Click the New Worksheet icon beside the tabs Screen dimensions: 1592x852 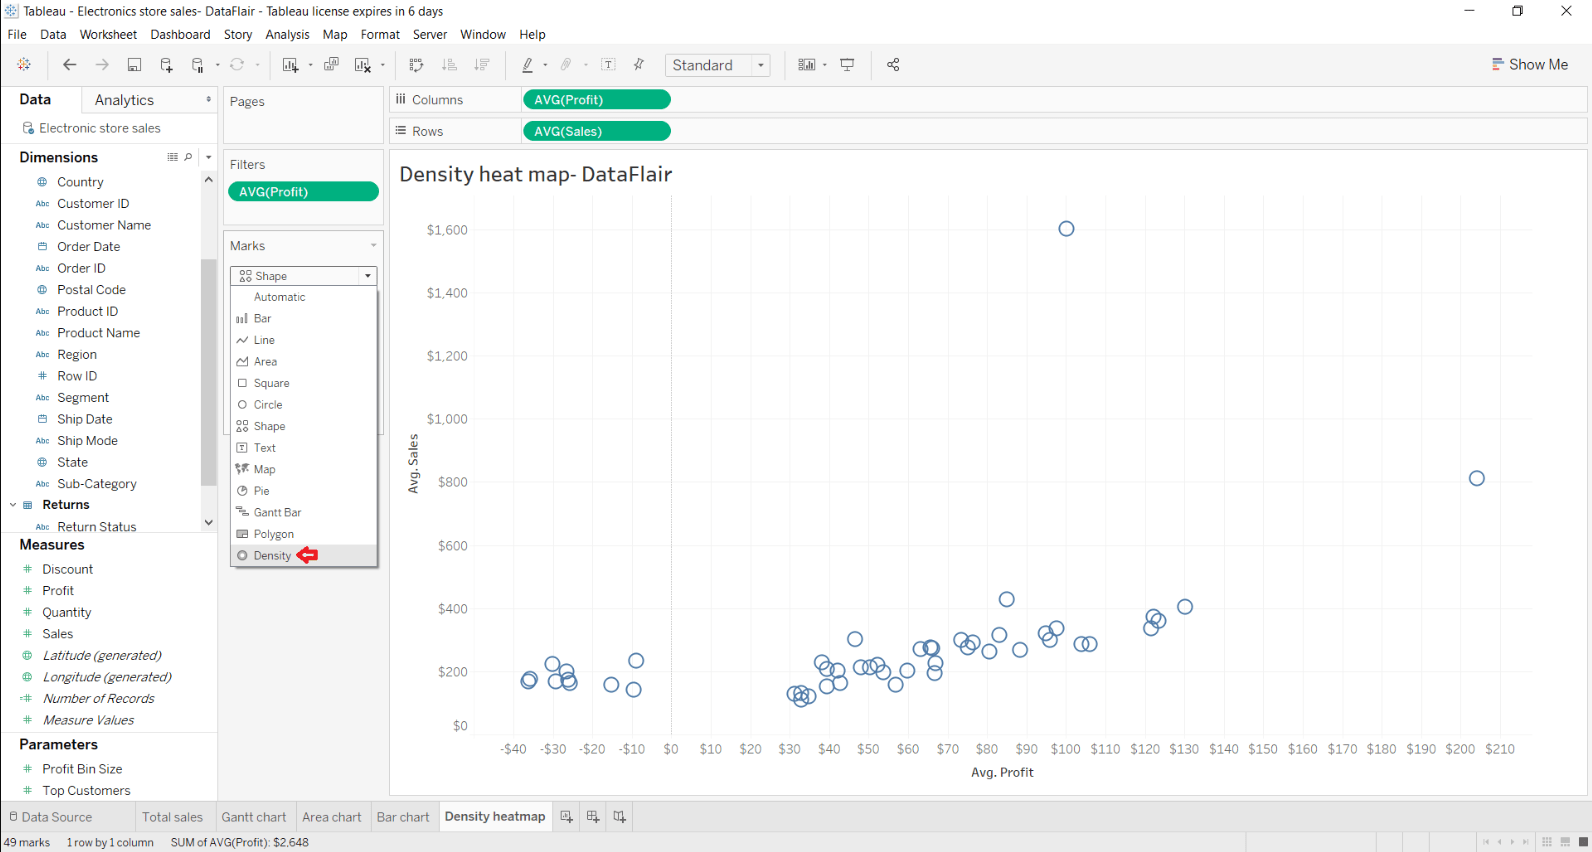click(x=566, y=817)
